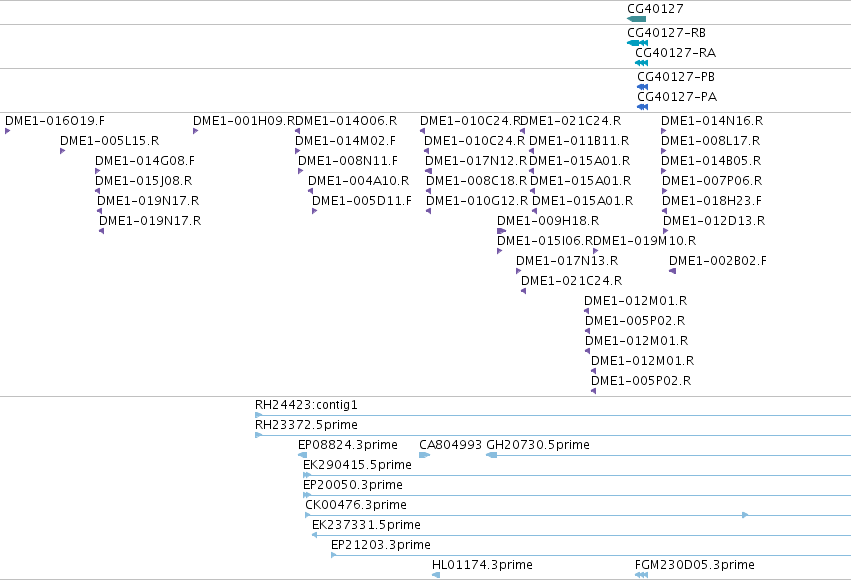Open feature DME1-016O19.F label

55,120
